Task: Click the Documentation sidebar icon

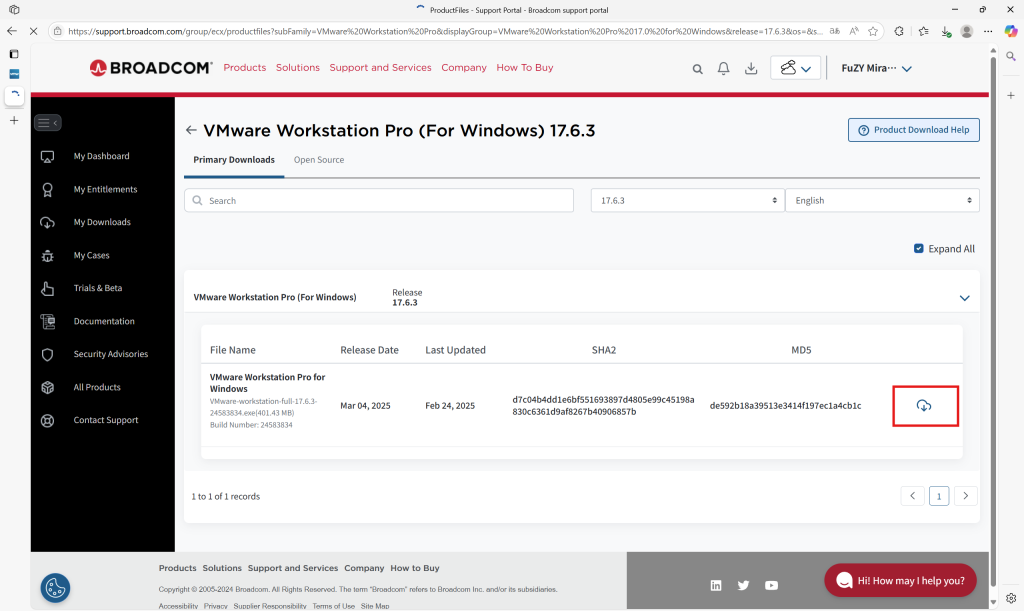Action: click(x=48, y=321)
